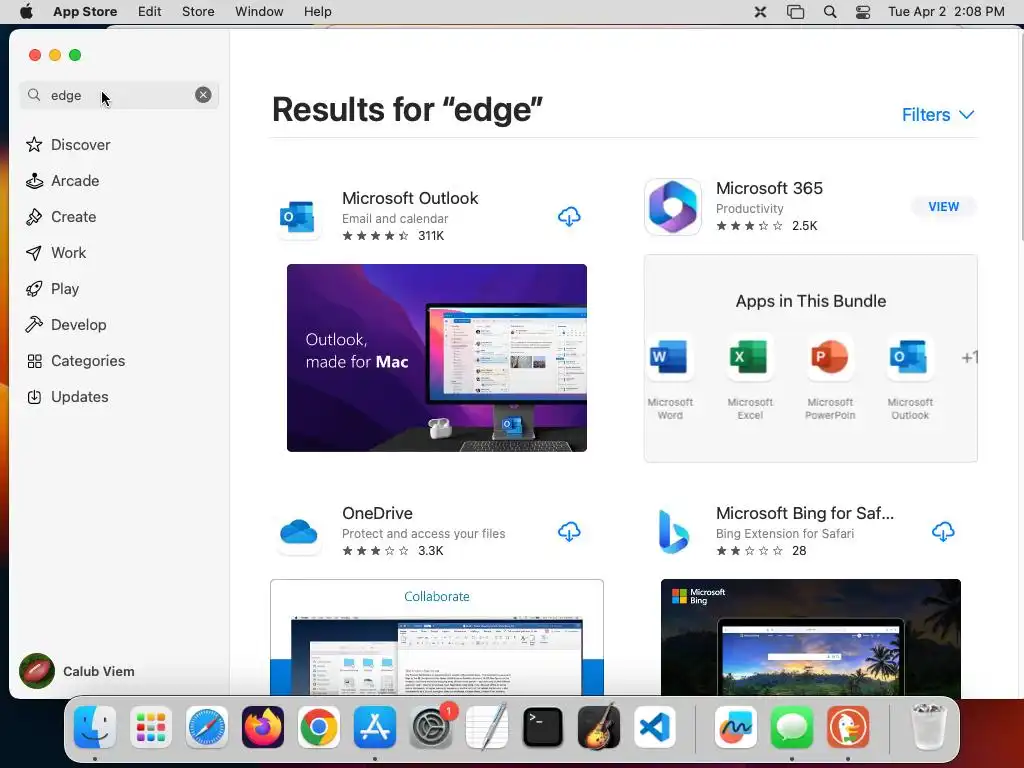The width and height of the screenshot is (1024, 768).
Task: Select Microsoft Word in the bundle
Action: click(x=669, y=377)
